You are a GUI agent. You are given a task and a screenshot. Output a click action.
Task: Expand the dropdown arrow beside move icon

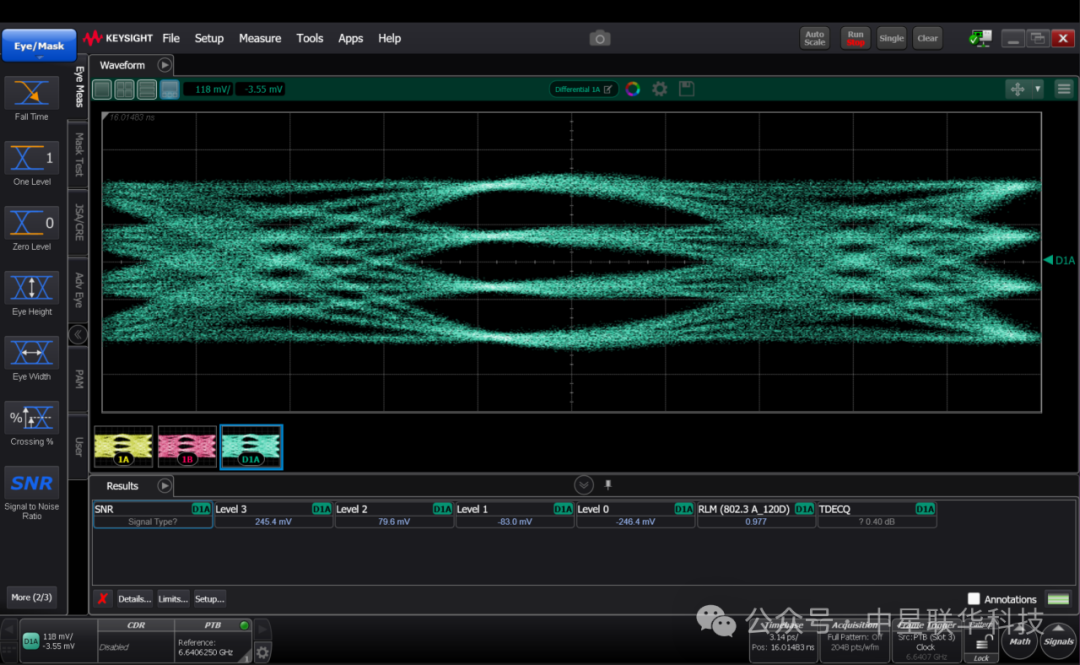(1038, 89)
